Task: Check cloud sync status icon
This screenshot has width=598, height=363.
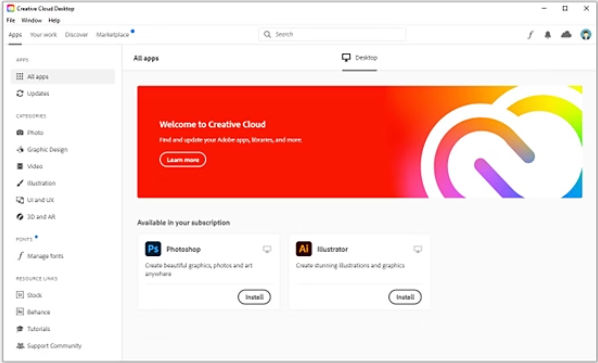Action: (566, 35)
